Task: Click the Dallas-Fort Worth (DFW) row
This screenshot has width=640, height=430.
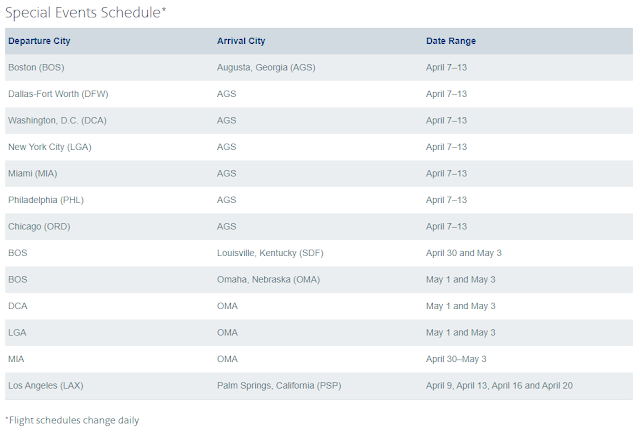Action: (319, 94)
